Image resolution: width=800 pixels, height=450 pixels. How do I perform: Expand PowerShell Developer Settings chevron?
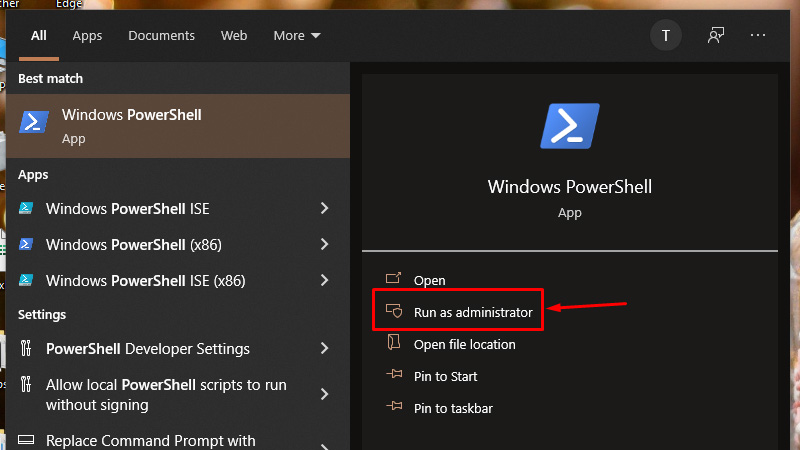(x=324, y=349)
